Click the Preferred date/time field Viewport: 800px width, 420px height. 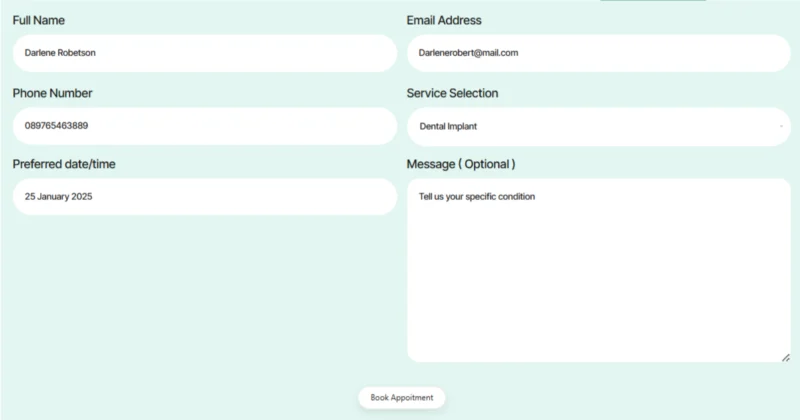tap(205, 196)
